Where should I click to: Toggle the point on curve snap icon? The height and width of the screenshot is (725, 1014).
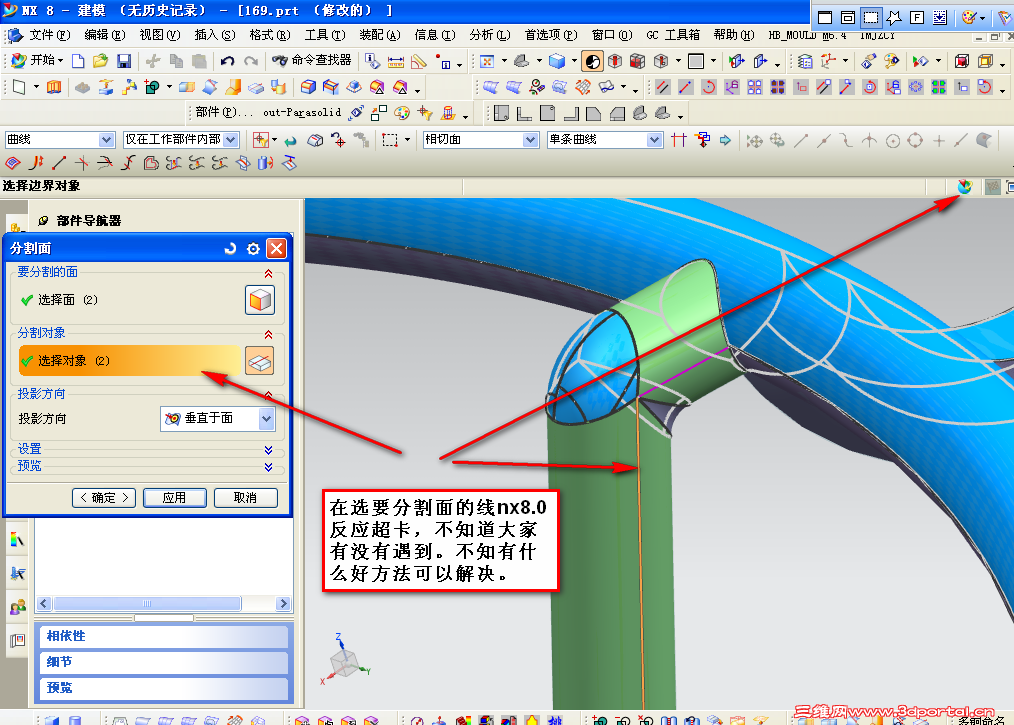961,140
